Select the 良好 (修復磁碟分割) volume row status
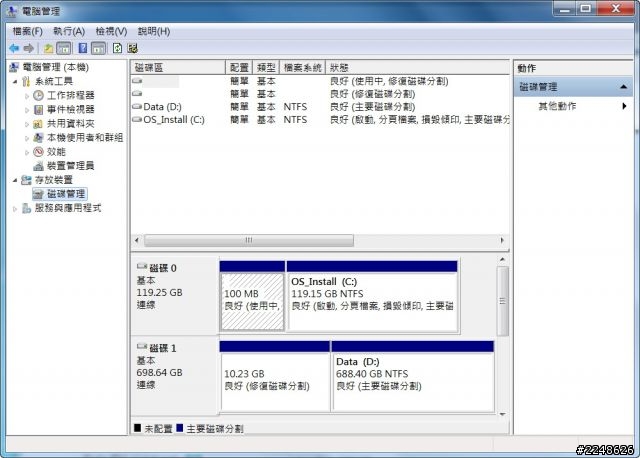 pyautogui.click(x=372, y=94)
